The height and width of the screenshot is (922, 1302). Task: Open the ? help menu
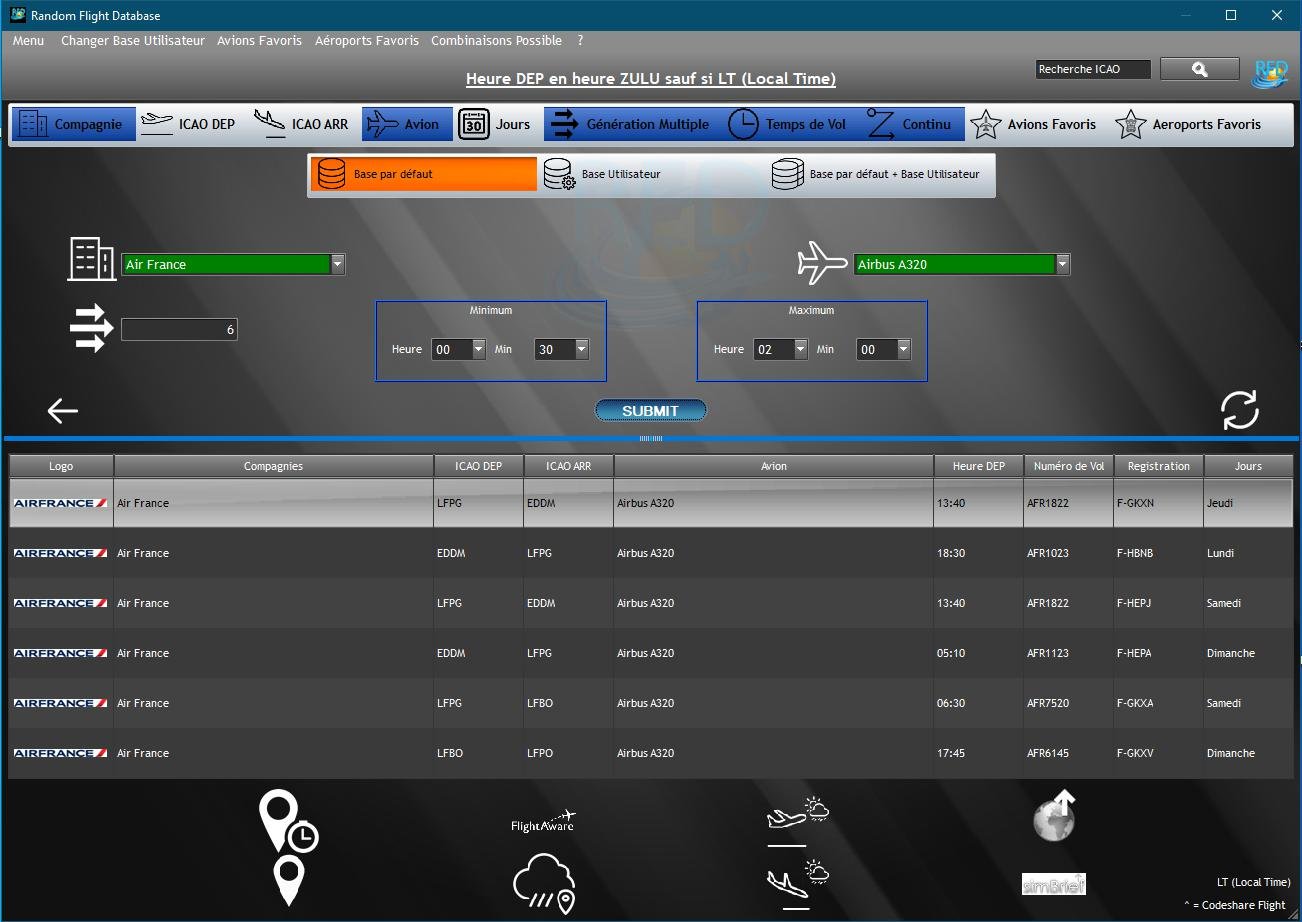click(x=580, y=41)
